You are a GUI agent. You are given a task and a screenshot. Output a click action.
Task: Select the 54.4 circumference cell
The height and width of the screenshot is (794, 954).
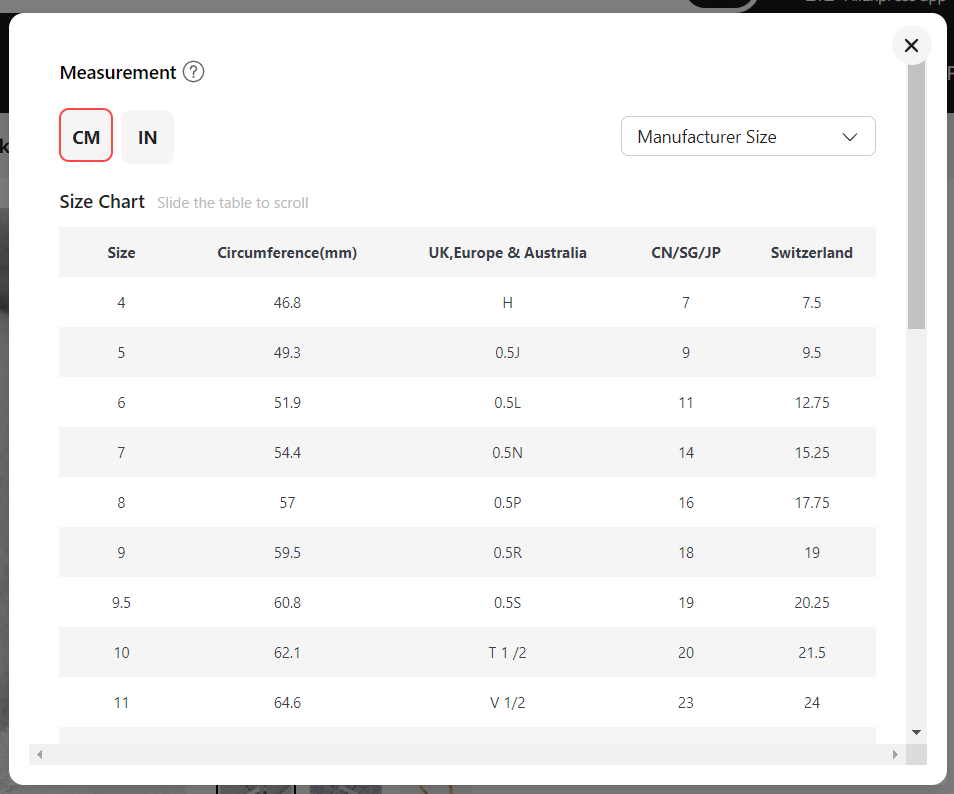pos(287,453)
